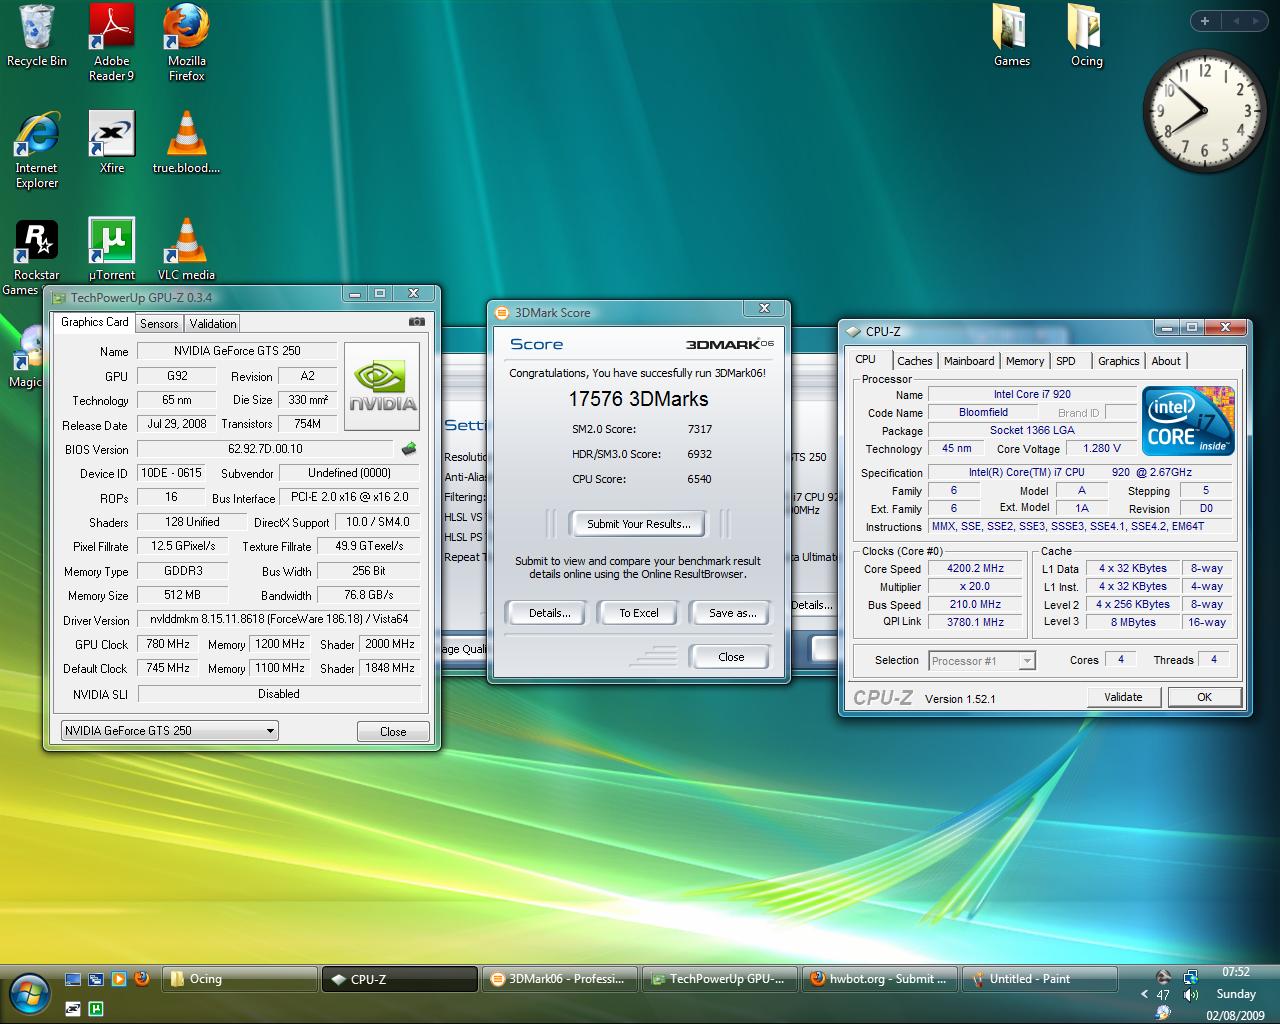Click the desktop analog clock gadget

click(1205, 110)
